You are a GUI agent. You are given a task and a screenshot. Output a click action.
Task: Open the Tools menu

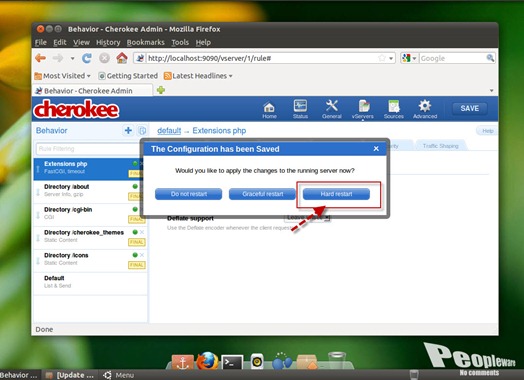tap(180, 42)
